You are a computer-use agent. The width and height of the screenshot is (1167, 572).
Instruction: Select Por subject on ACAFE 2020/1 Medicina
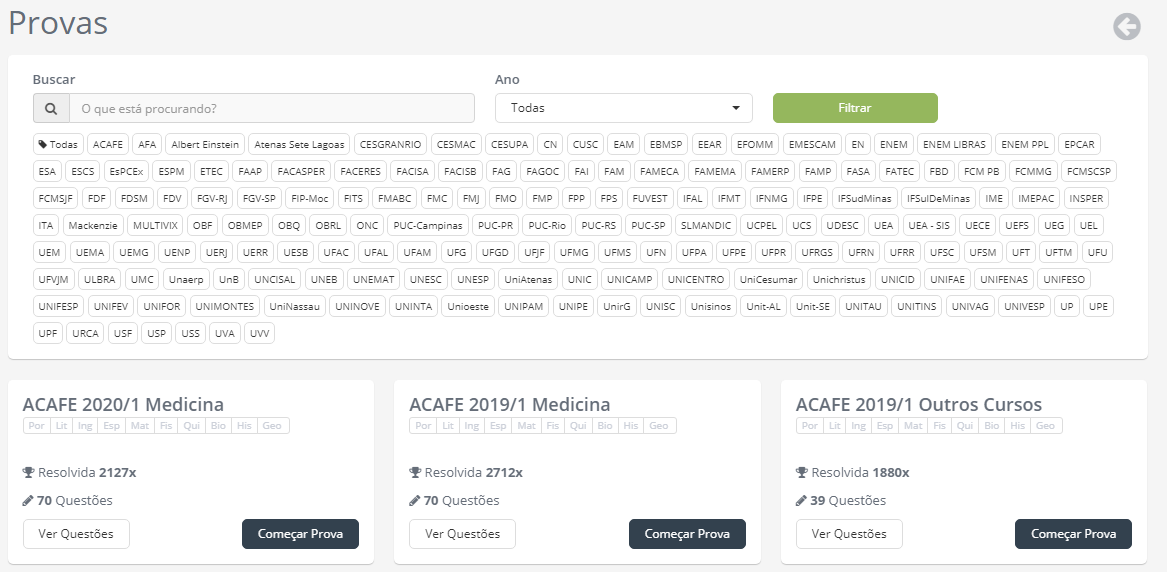coord(36,425)
